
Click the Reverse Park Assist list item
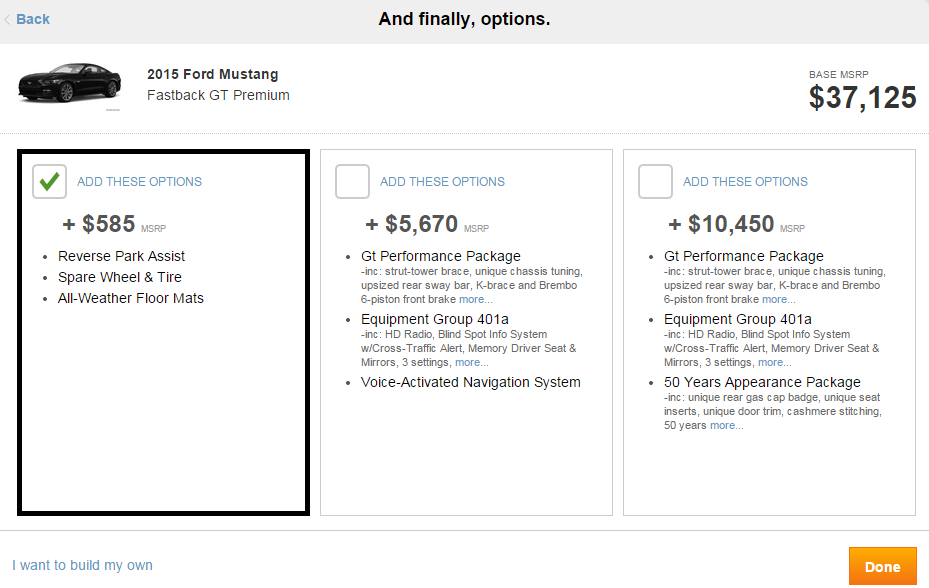tap(121, 256)
